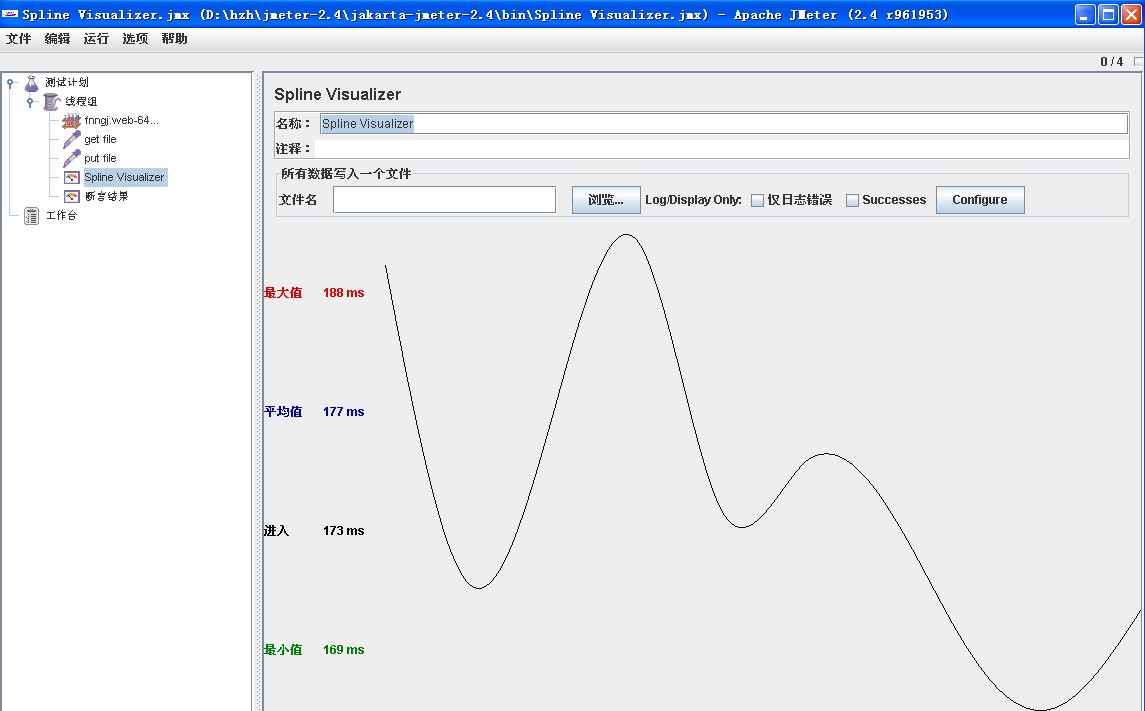Select the 断言结果 tree item
The width and height of the screenshot is (1145, 711).
pos(107,196)
